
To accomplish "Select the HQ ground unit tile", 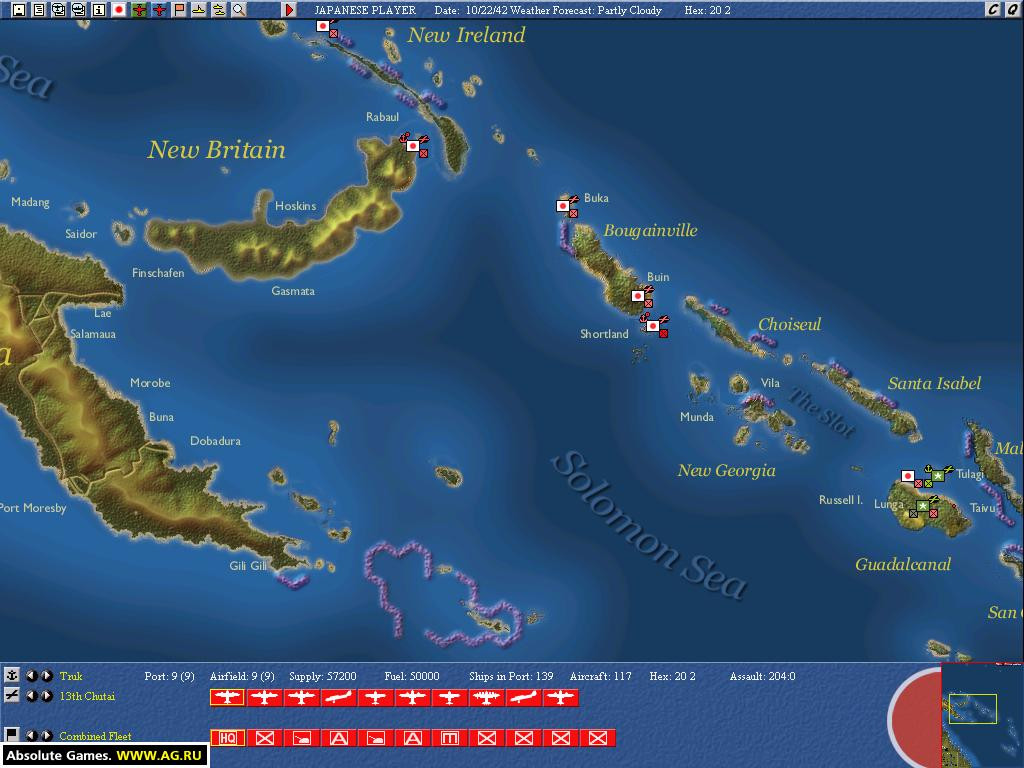I will pos(227,738).
